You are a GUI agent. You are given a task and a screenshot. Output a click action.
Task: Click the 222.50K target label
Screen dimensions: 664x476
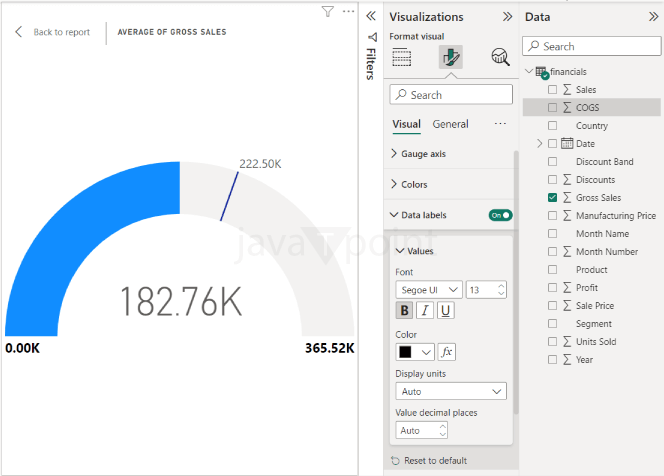pyautogui.click(x=260, y=164)
